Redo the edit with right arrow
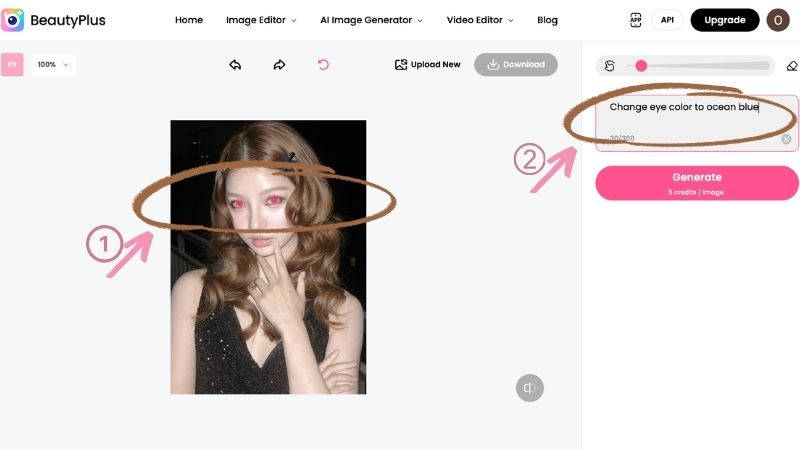This screenshot has width=800, height=450. 279,65
